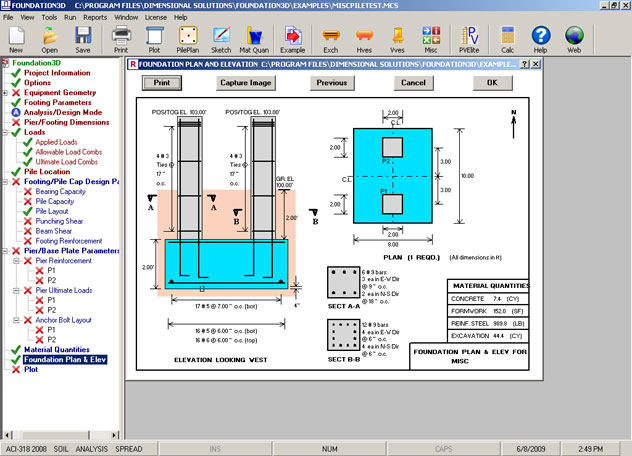Image resolution: width=632 pixels, height=456 pixels.
Task: Open the Tools menu
Action: click(49, 17)
